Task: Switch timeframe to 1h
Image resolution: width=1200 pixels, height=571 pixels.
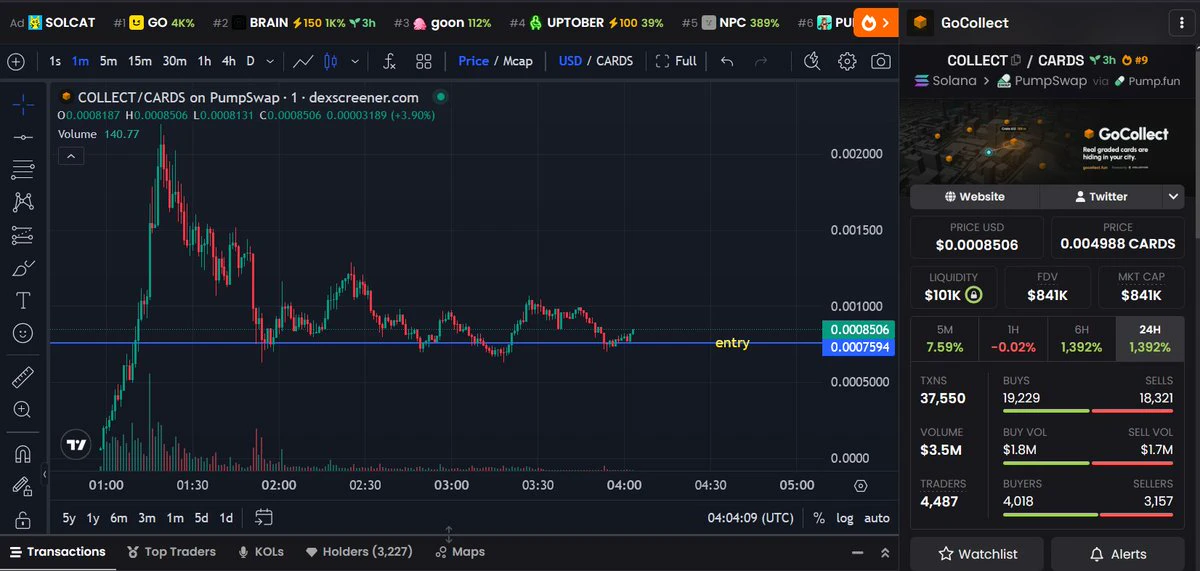Action: [204, 61]
